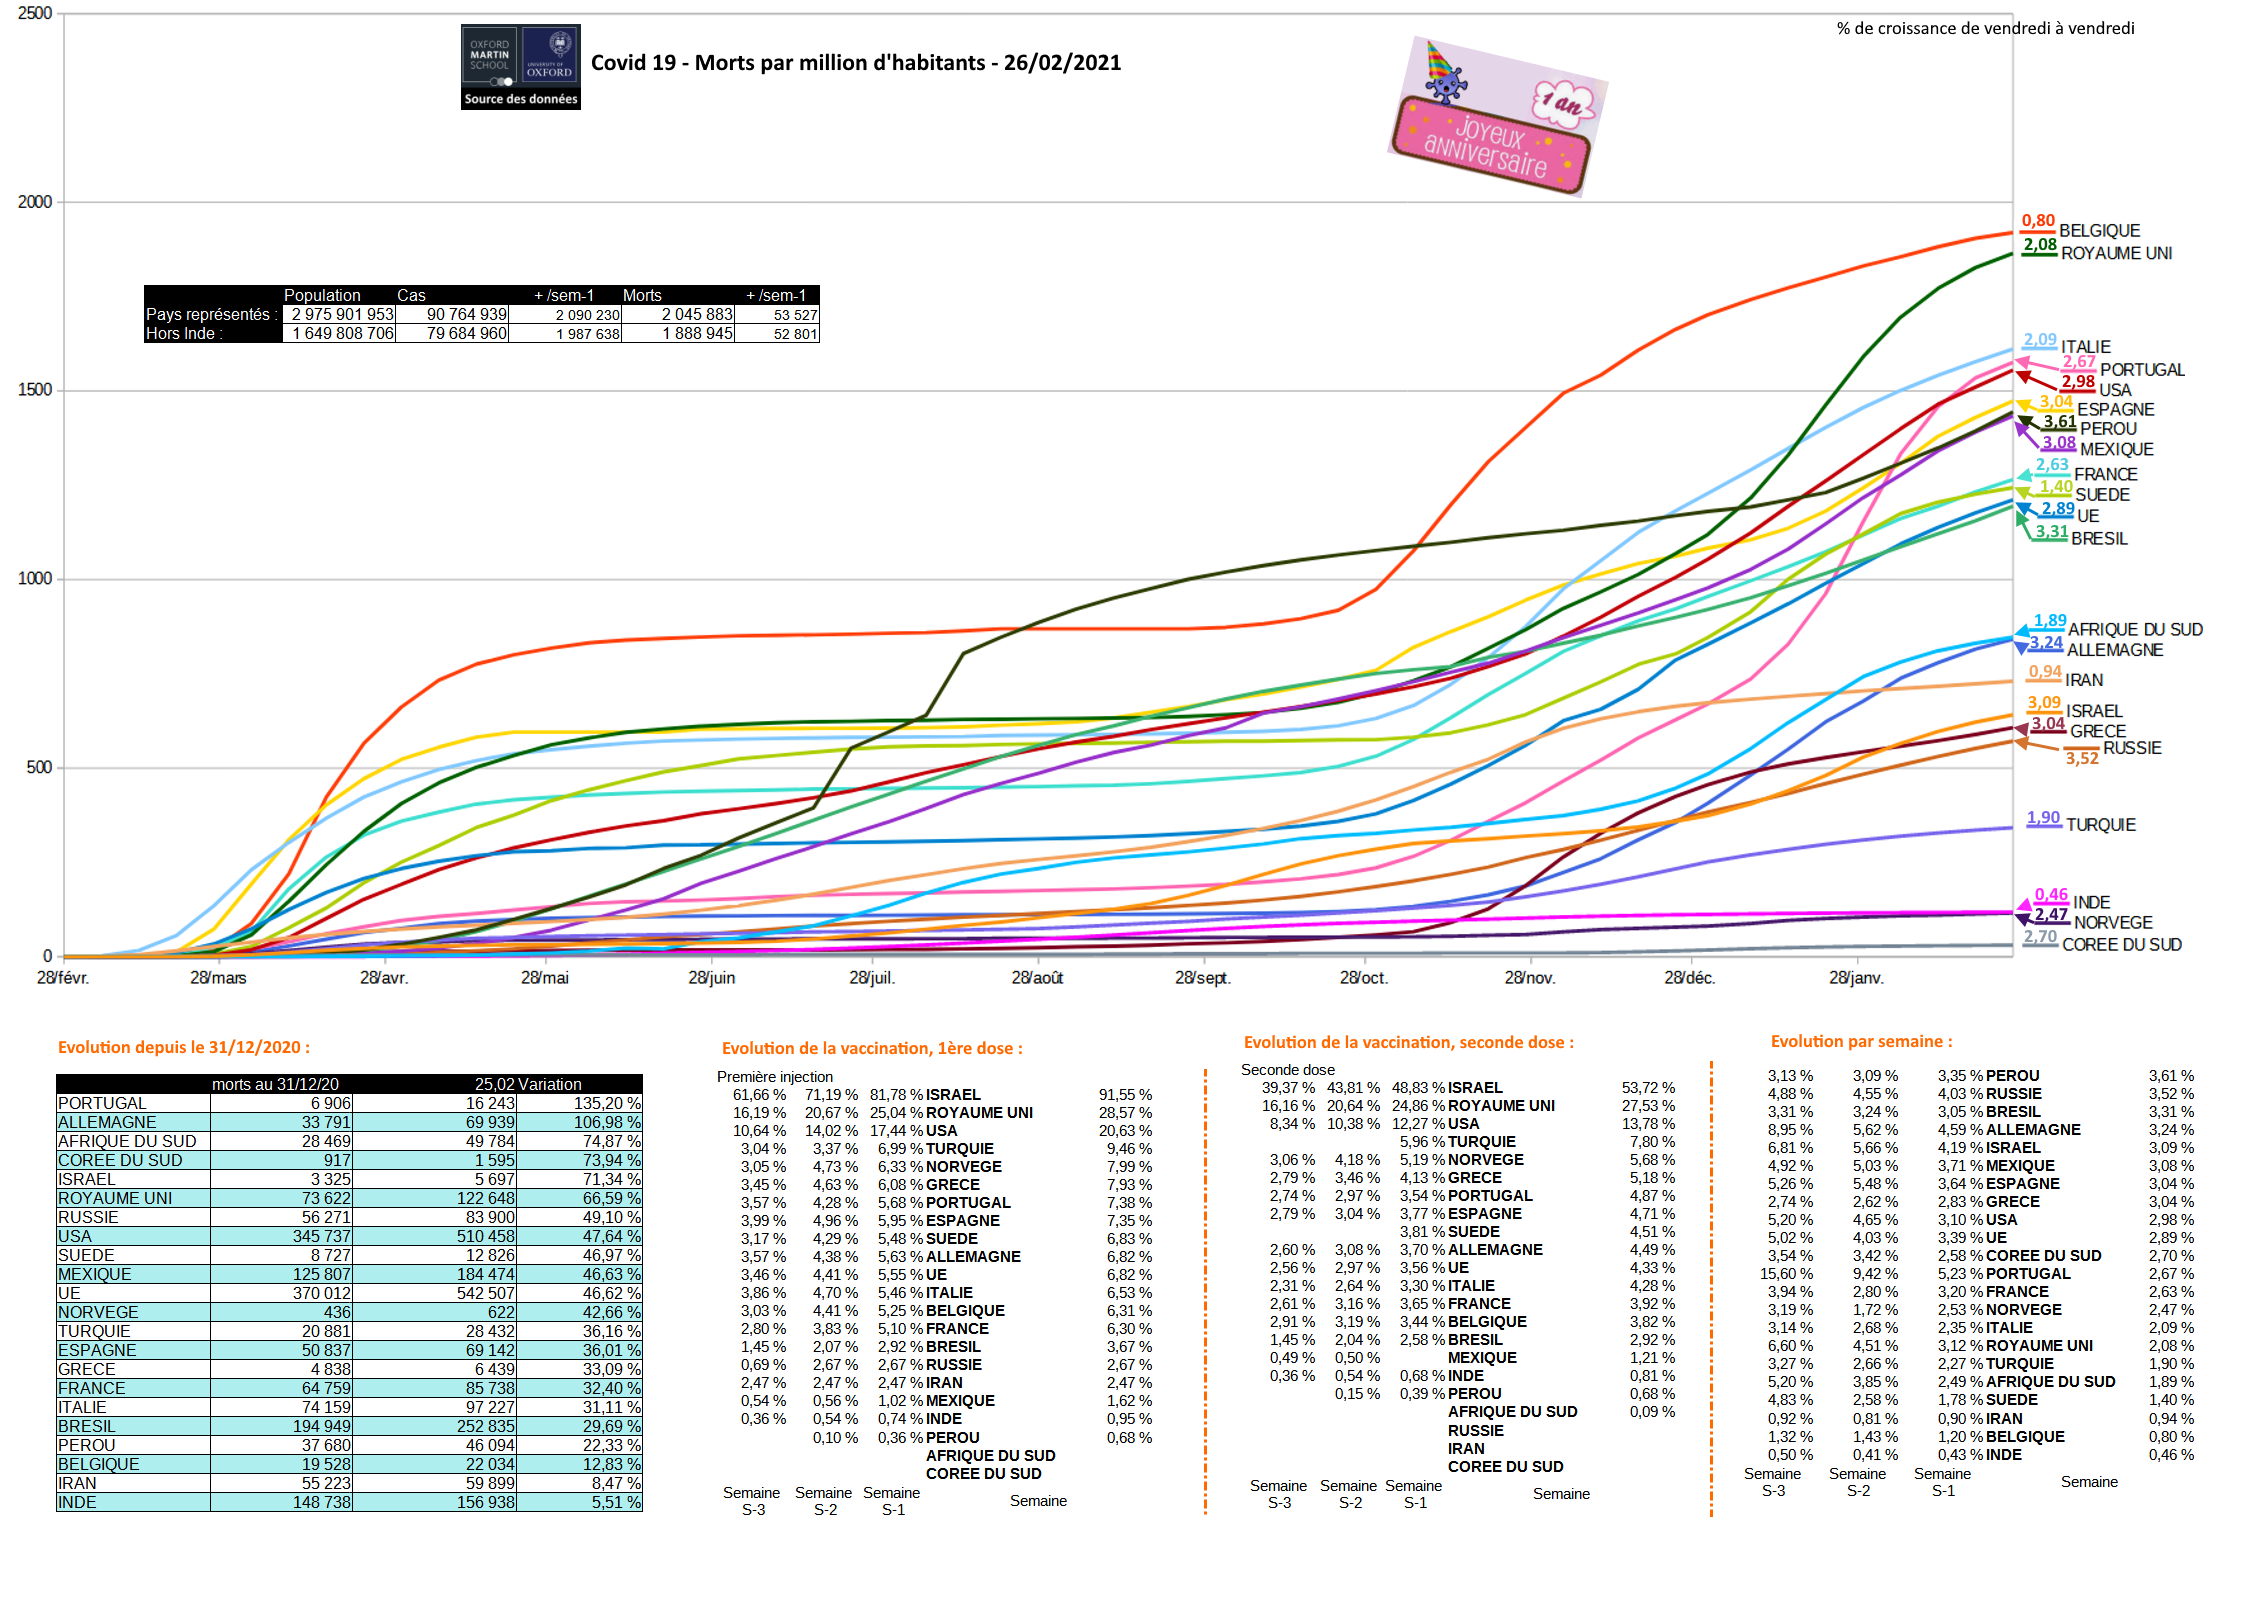This screenshot has height=1600, width=2245.
Task: Click 'Evolution par semaine' heading
Action: pos(1860,1042)
